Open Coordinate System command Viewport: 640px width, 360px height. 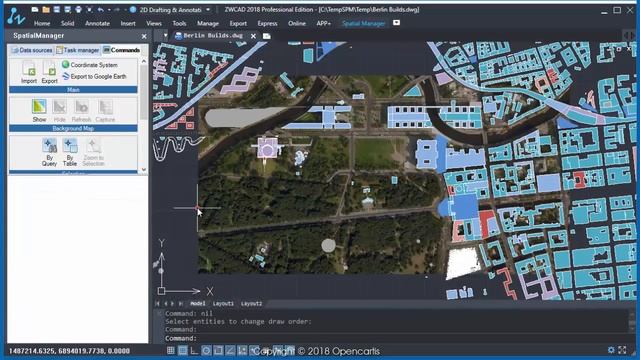[90, 65]
